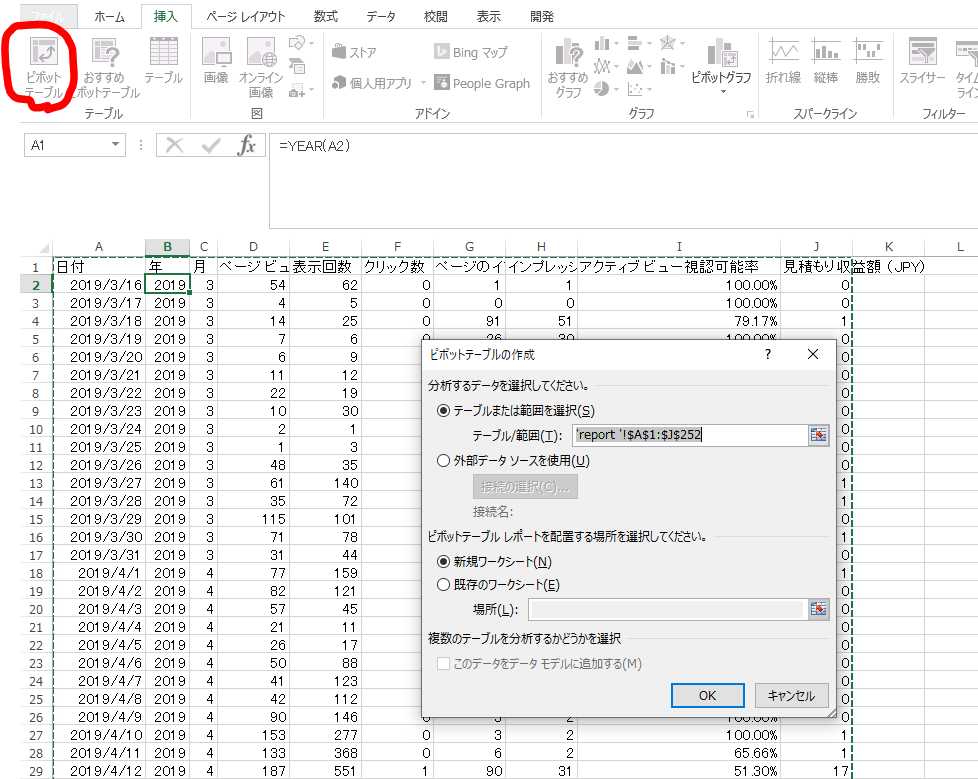
Task: Insert a combo chart from ribbon
Action: click(x=668, y=66)
